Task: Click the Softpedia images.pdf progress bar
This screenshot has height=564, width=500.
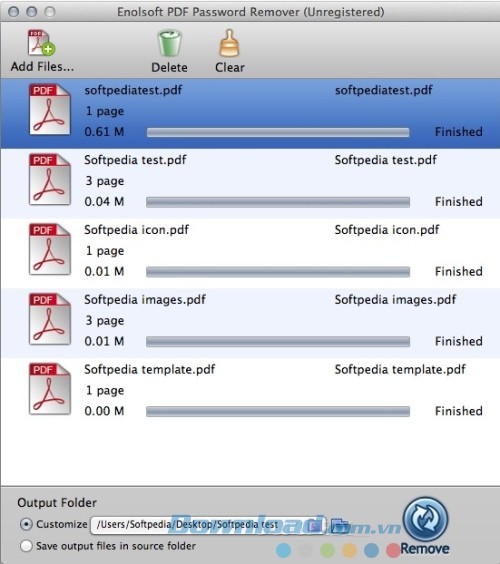Action: 278,342
